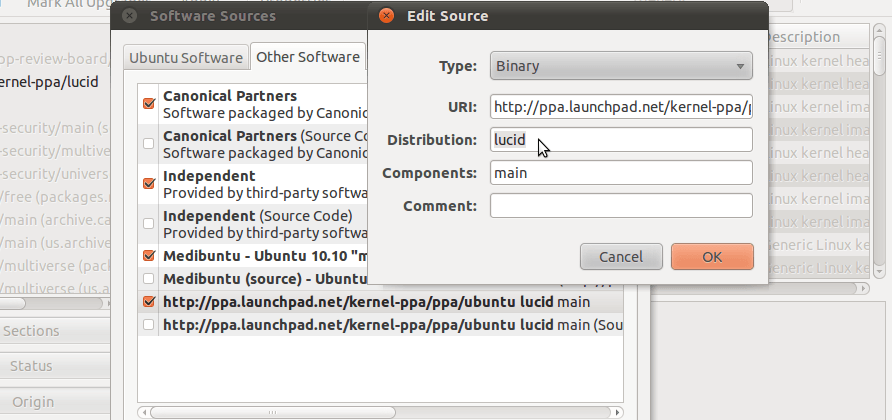Confirm with the OK button
The height and width of the screenshot is (420, 892).
(x=711, y=256)
